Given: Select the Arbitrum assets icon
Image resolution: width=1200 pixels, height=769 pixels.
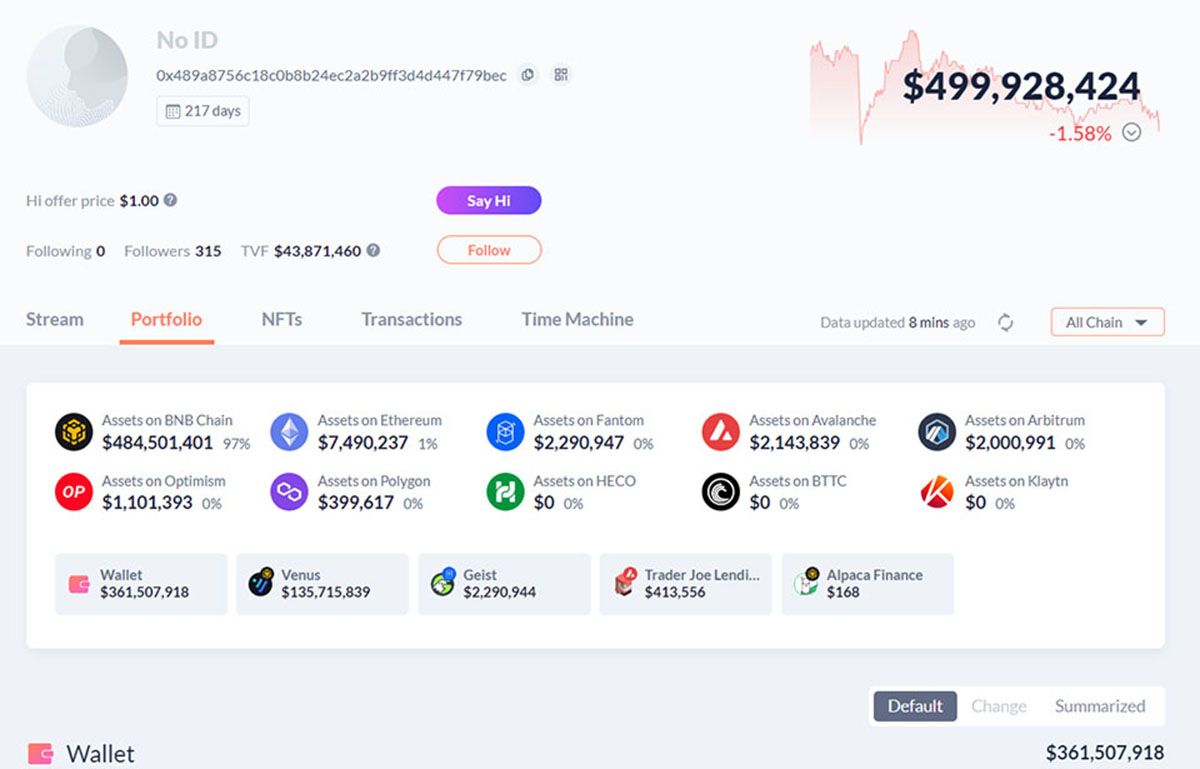Looking at the screenshot, I should click(x=937, y=432).
